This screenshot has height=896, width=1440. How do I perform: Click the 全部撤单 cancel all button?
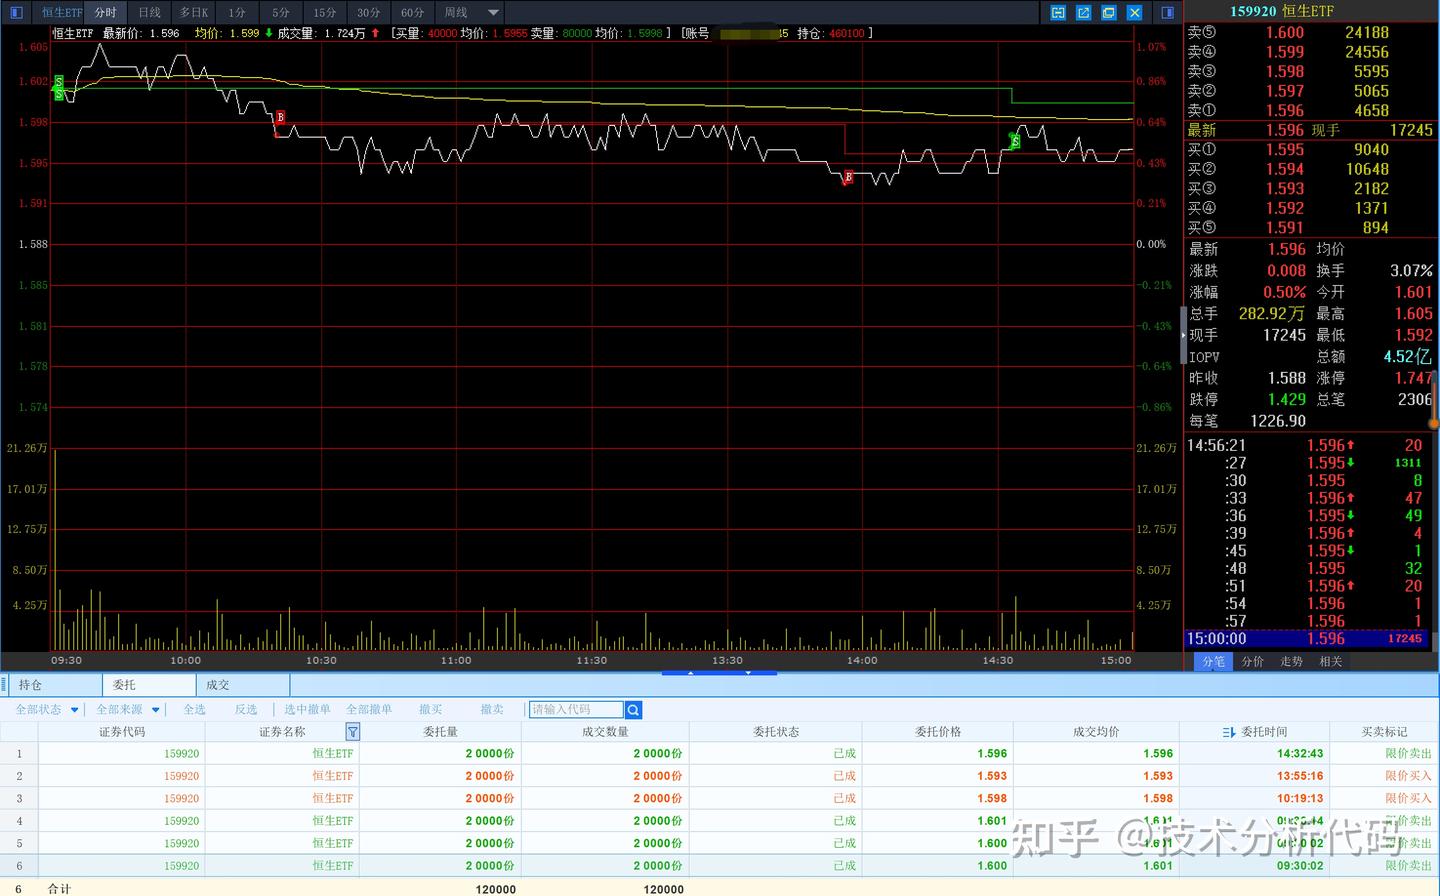click(369, 710)
